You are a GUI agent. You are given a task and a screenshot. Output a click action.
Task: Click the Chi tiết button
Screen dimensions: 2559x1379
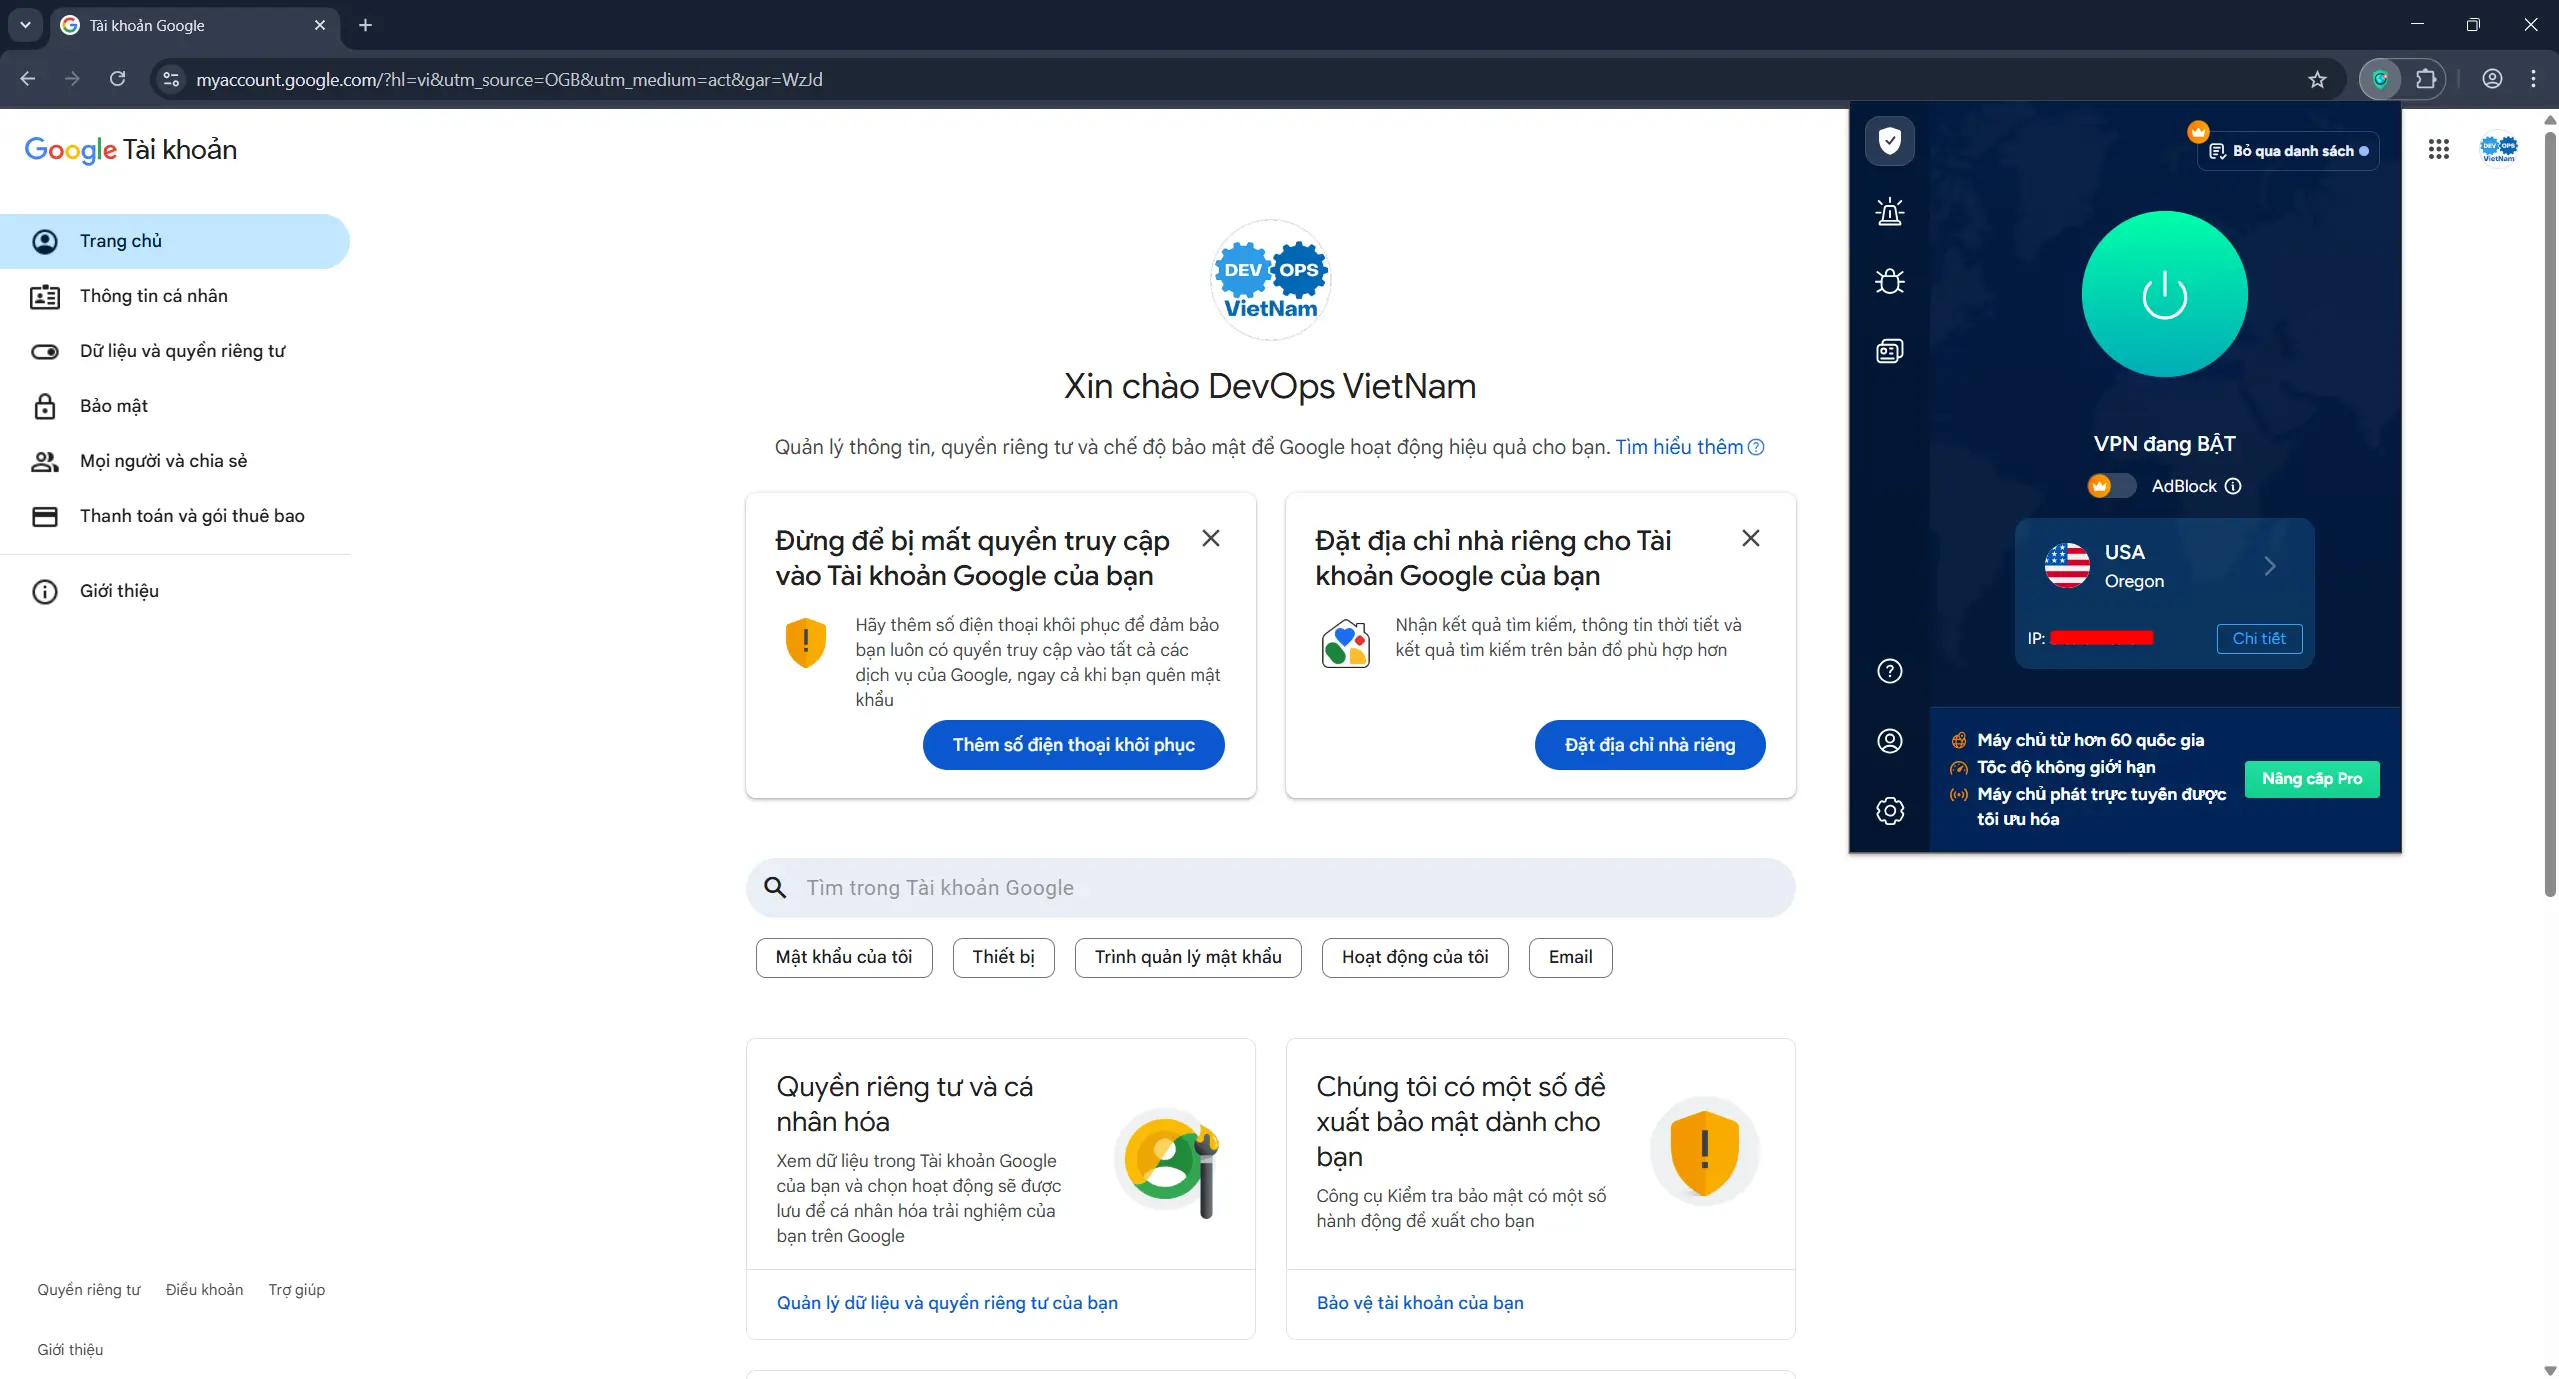(2259, 638)
